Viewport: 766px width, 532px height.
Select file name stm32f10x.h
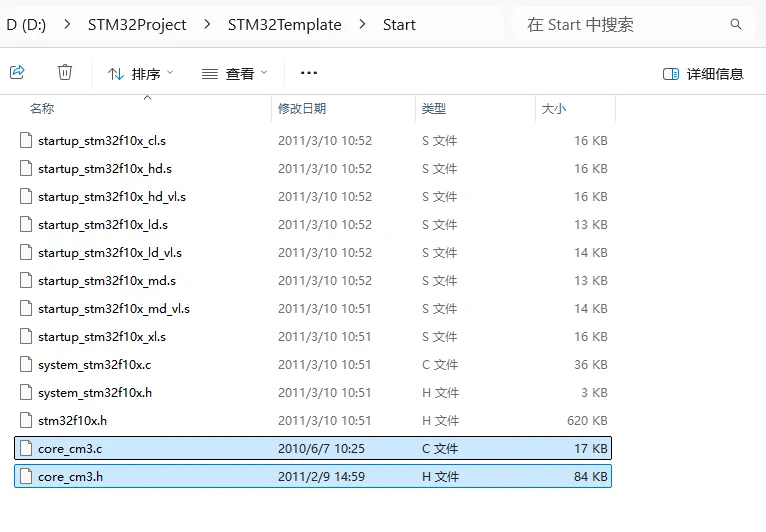click(x=72, y=421)
